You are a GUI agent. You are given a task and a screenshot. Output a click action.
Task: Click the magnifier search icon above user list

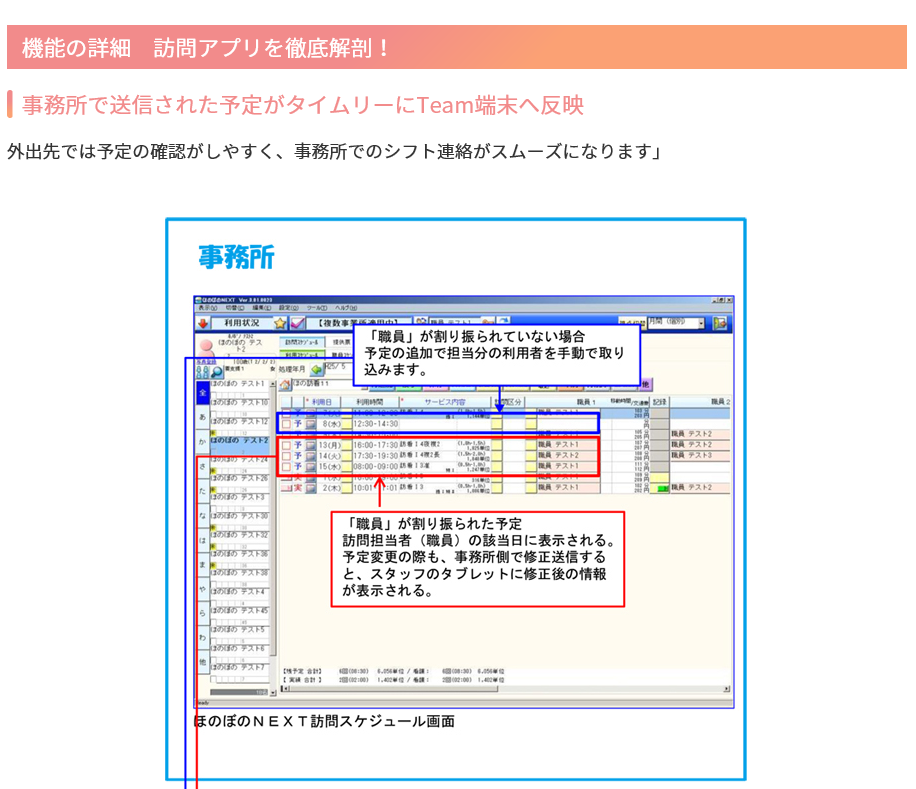217,372
